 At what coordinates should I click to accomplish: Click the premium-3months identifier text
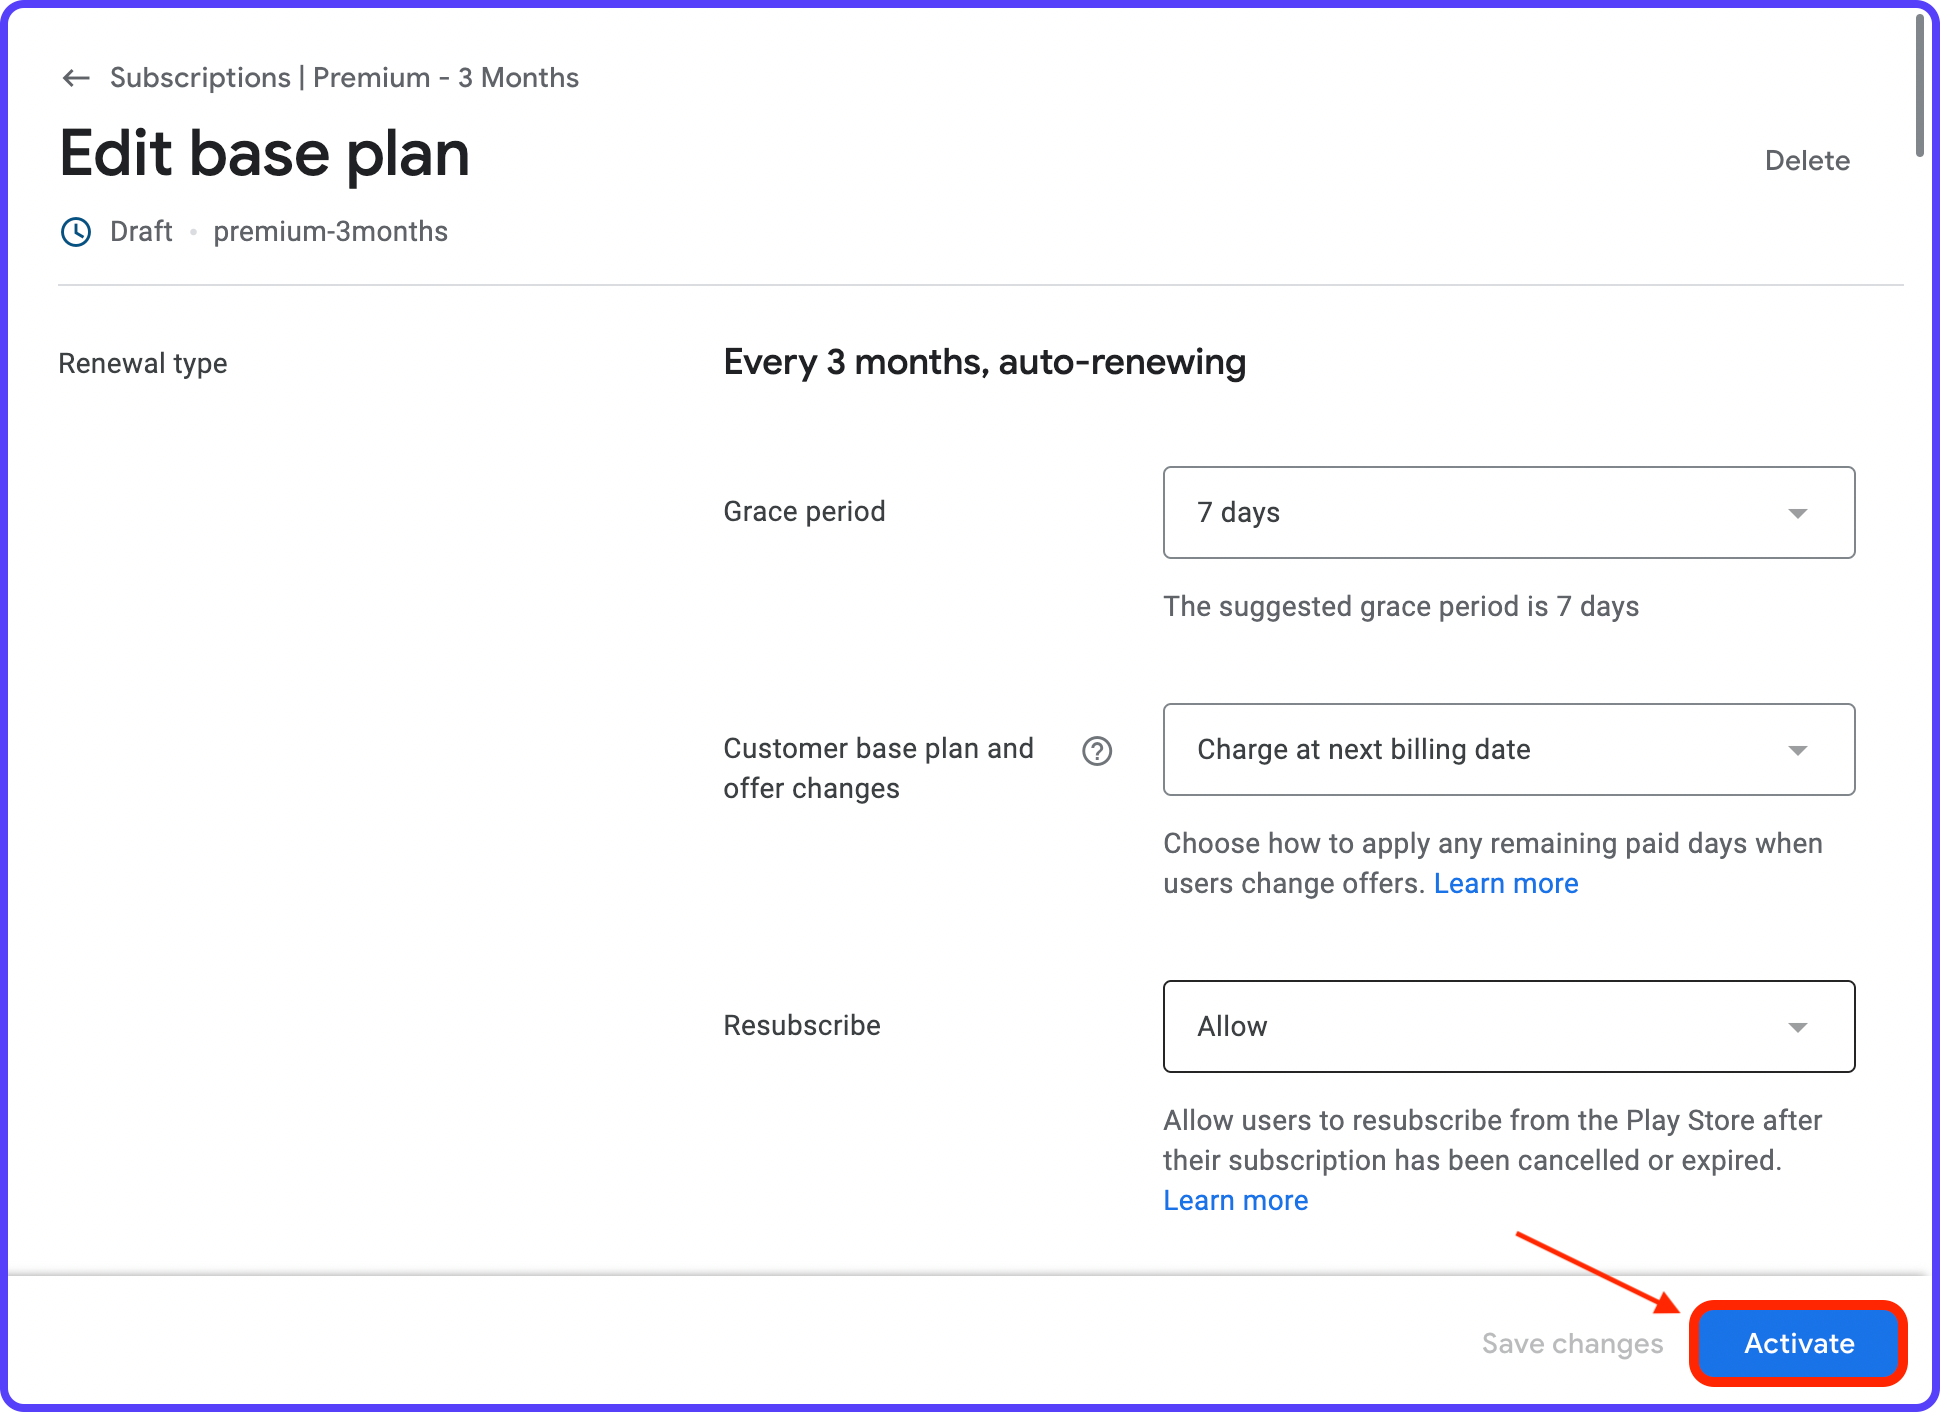pyautogui.click(x=330, y=231)
